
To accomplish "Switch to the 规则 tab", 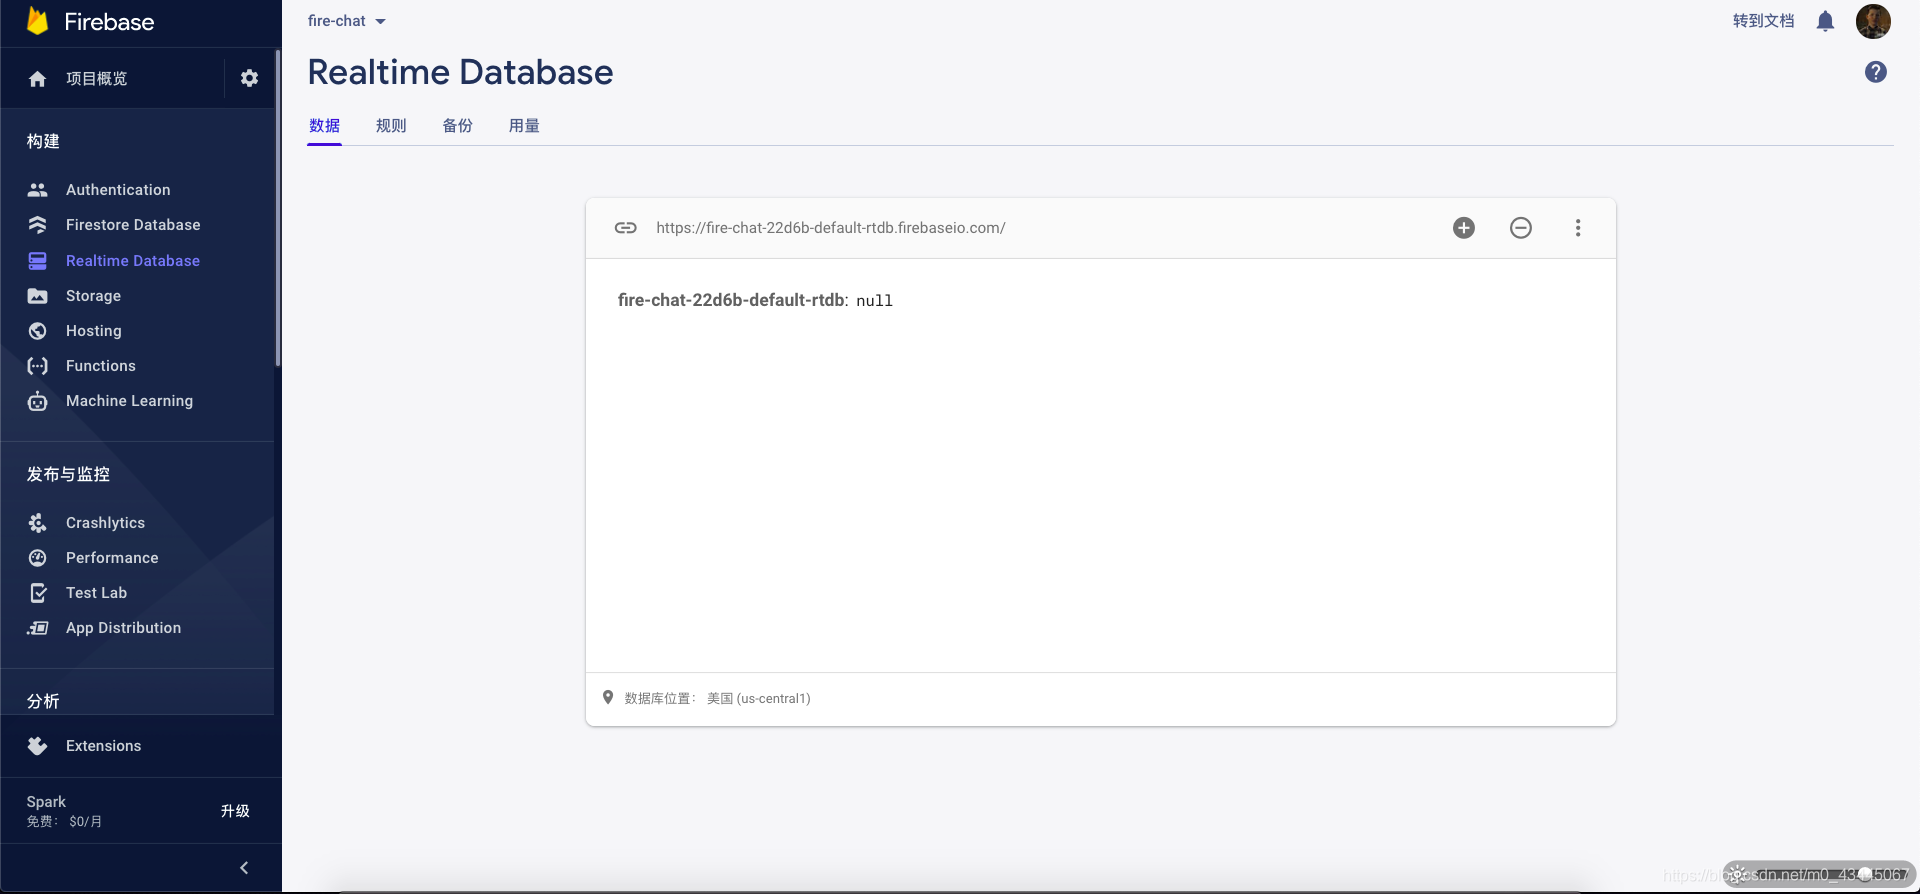I will pyautogui.click(x=391, y=126).
